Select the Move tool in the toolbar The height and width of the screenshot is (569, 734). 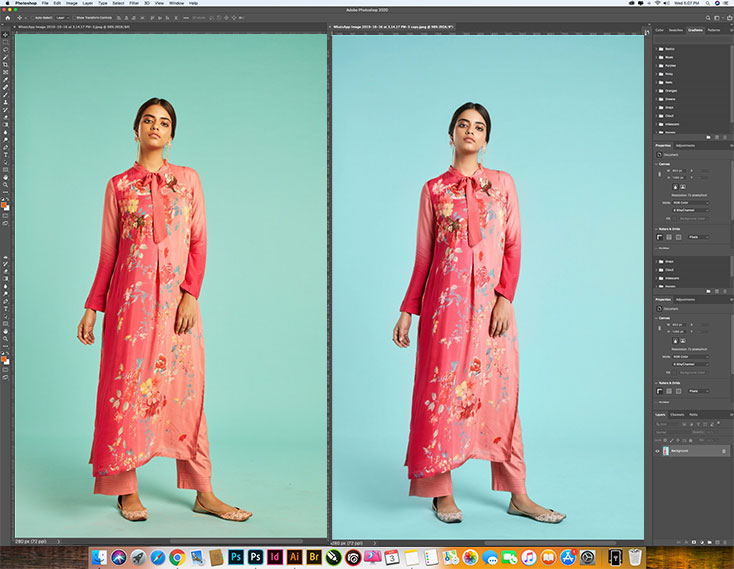click(x=6, y=35)
